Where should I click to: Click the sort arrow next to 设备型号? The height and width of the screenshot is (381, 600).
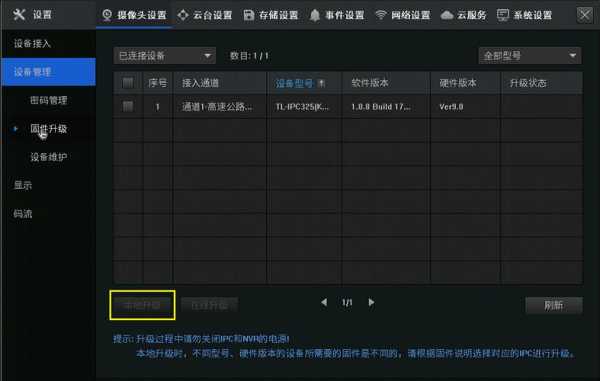point(321,83)
